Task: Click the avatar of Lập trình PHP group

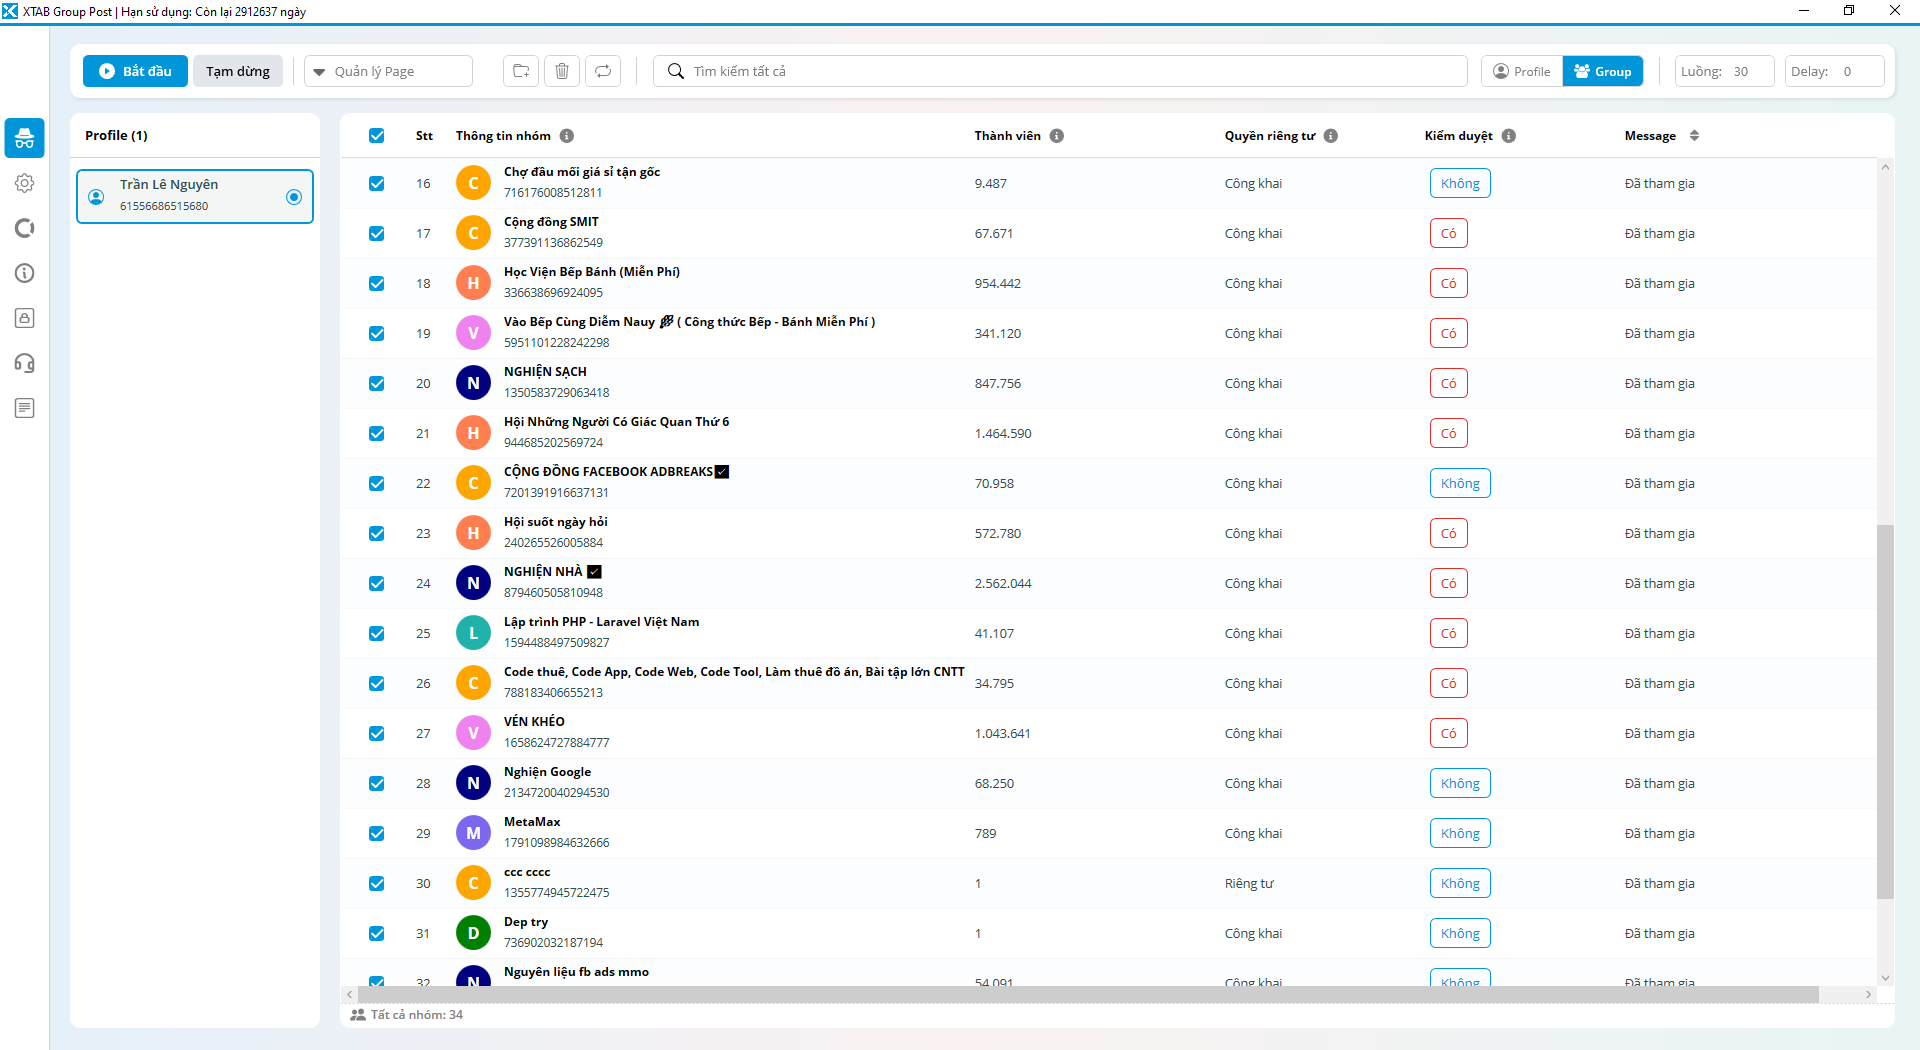Action: pyautogui.click(x=474, y=633)
